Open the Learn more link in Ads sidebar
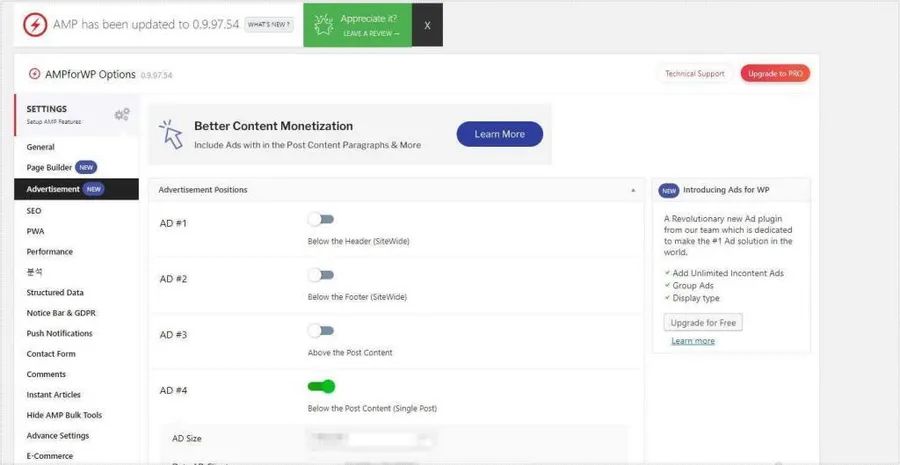This screenshot has width=900, height=465. point(693,341)
